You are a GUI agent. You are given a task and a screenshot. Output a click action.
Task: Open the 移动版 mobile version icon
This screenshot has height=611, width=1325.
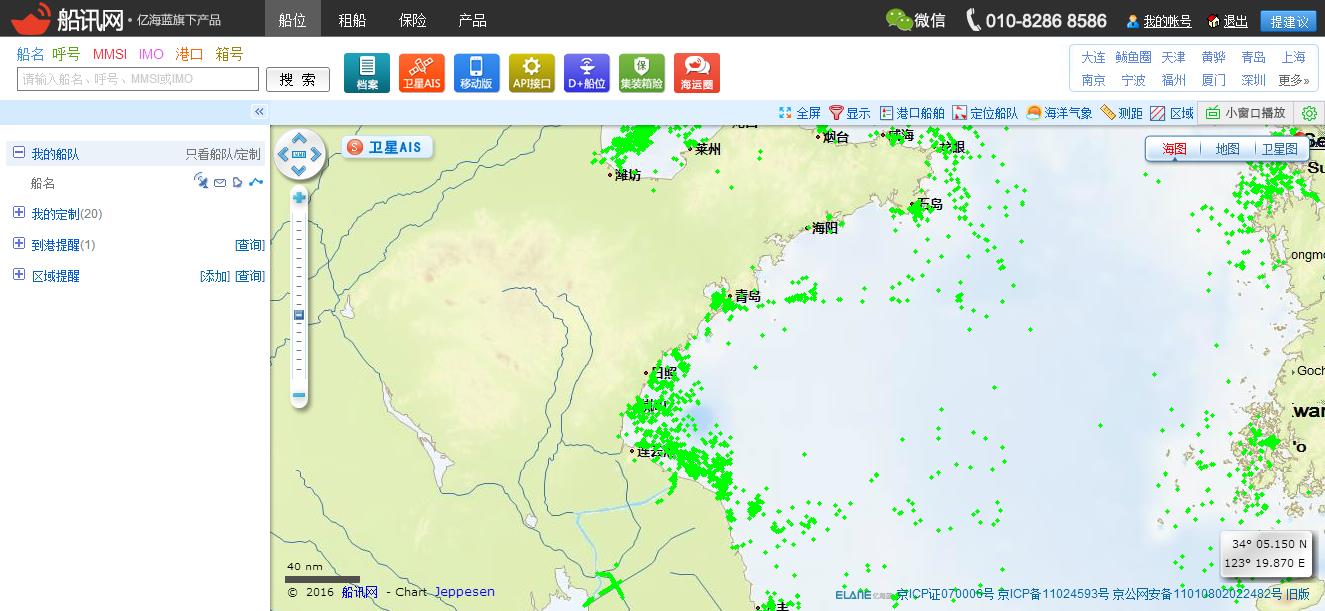tap(476, 72)
